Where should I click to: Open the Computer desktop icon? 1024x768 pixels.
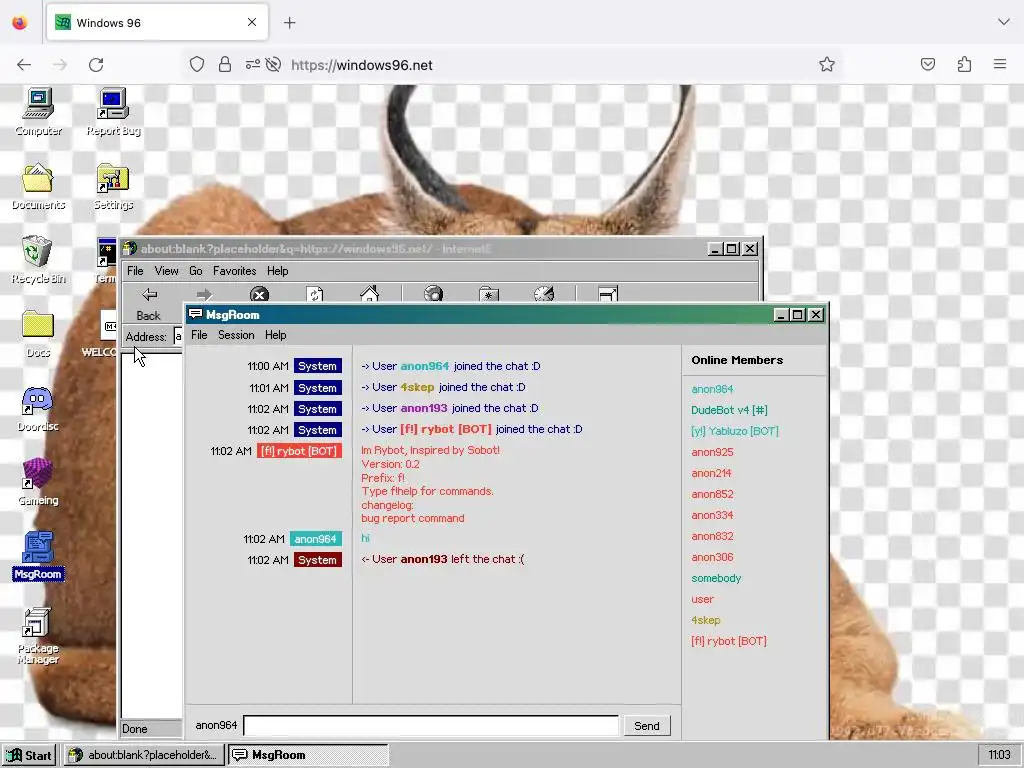[x=39, y=112]
